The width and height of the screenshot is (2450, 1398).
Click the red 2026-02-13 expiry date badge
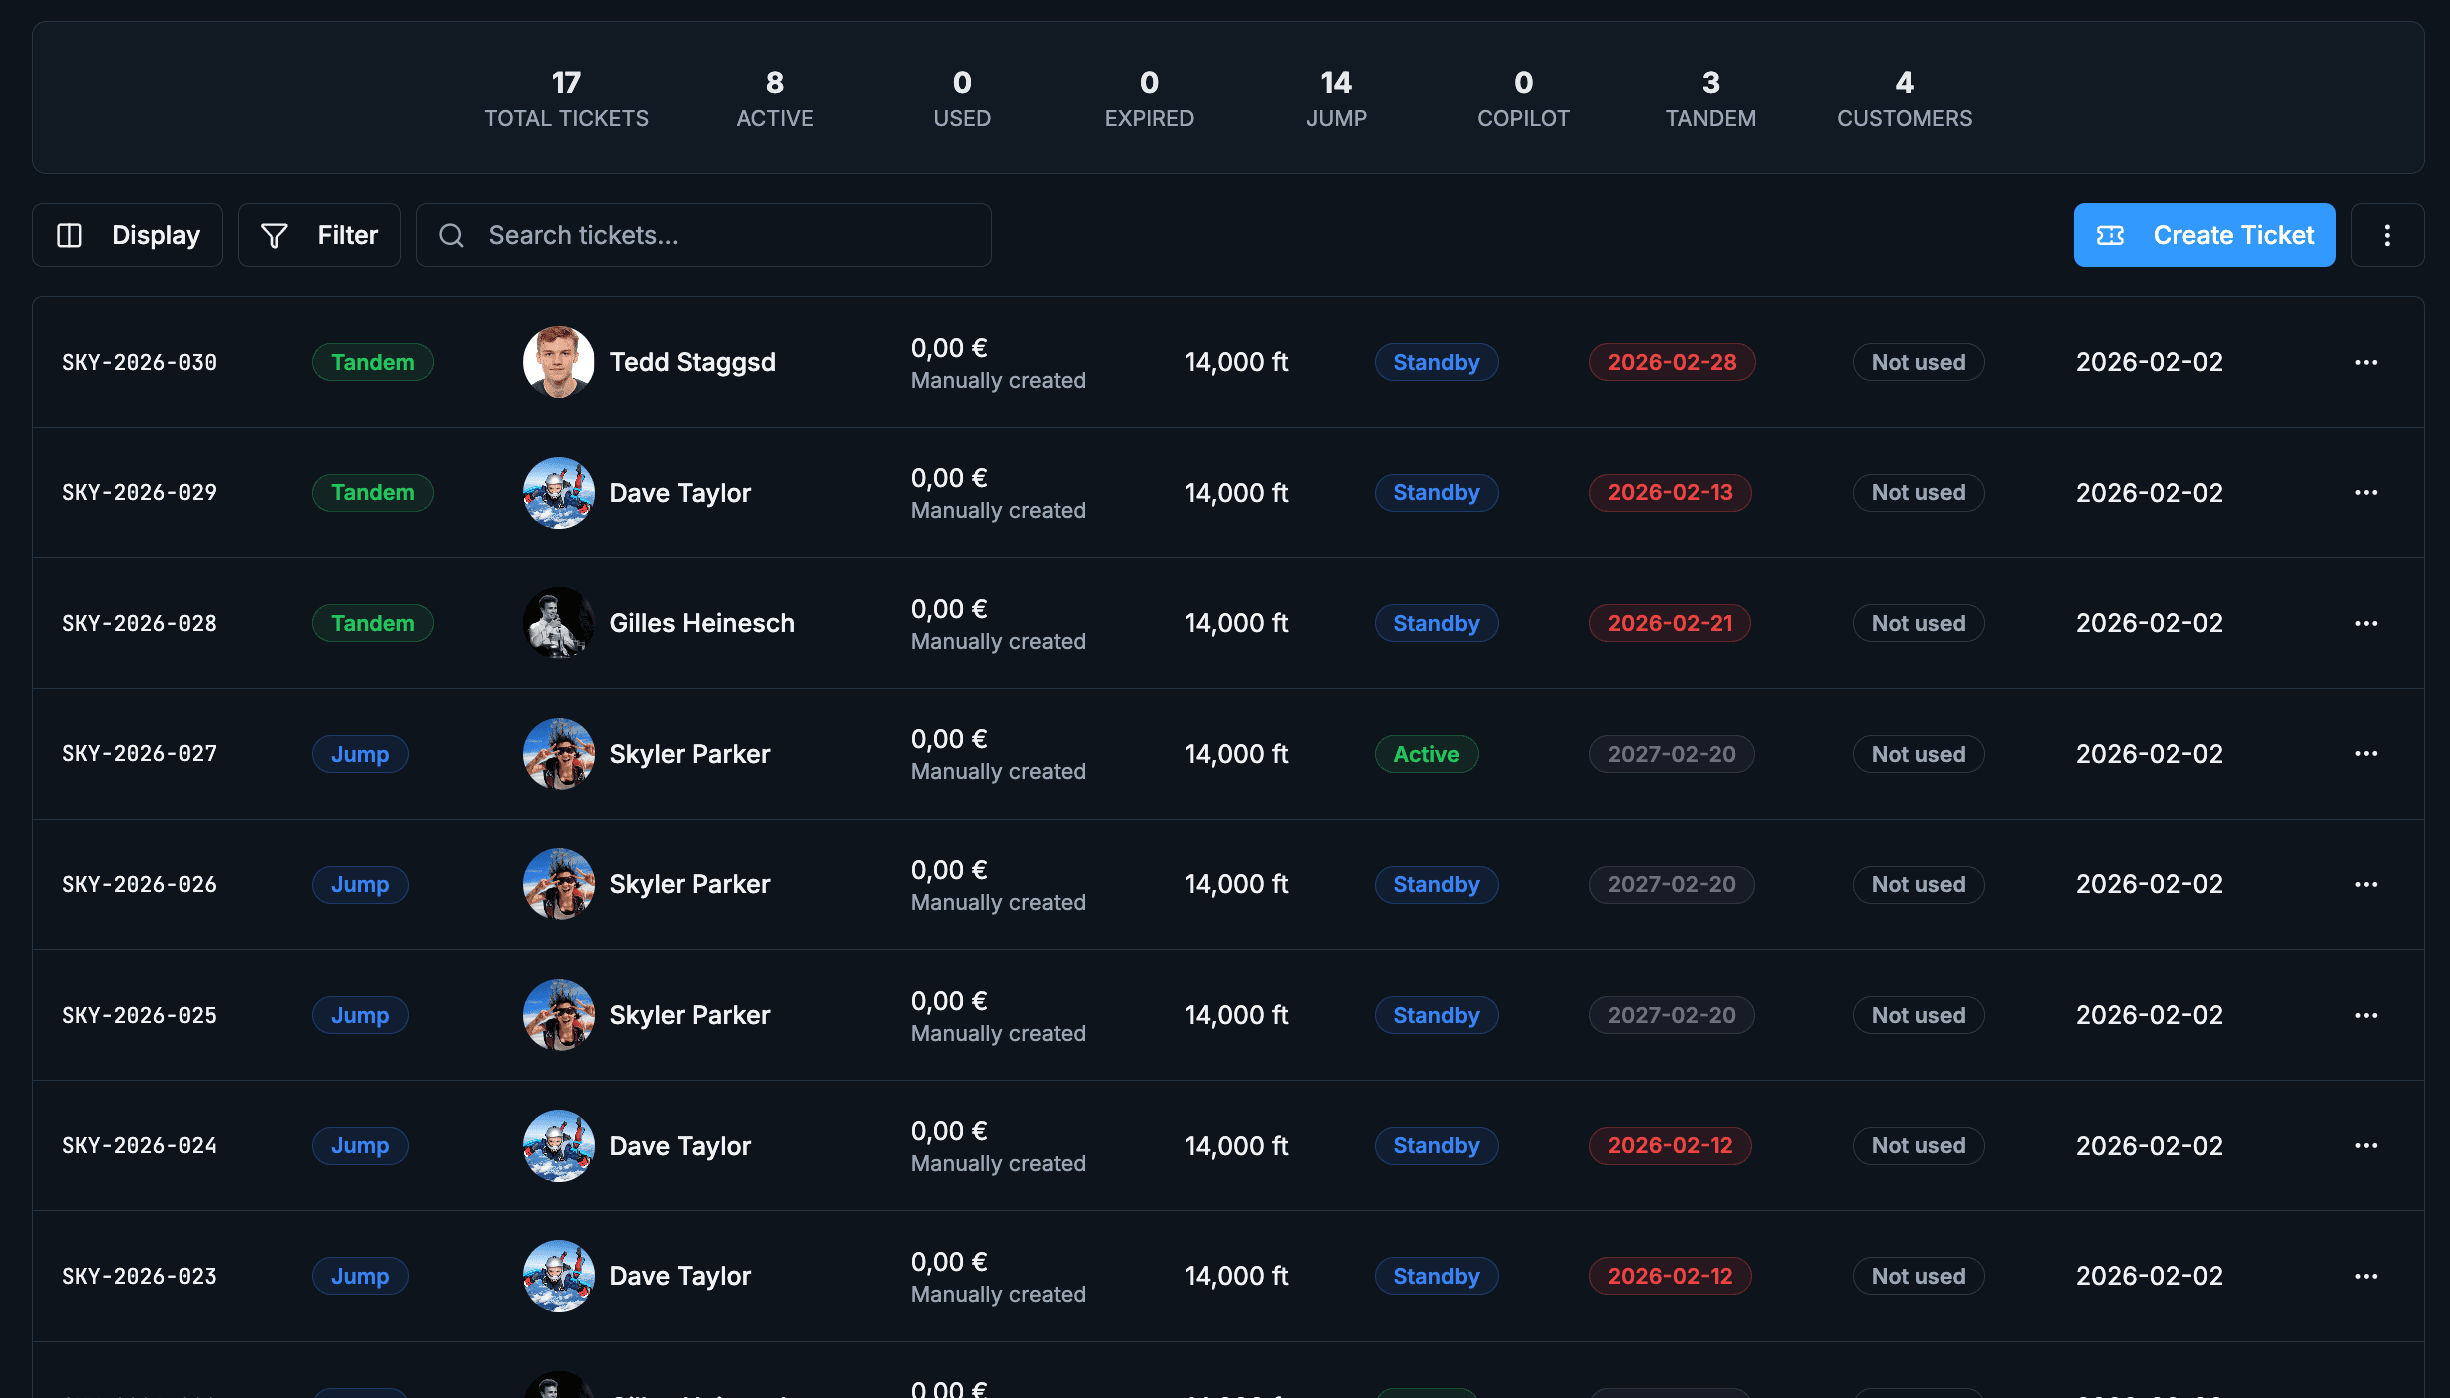[x=1669, y=492]
